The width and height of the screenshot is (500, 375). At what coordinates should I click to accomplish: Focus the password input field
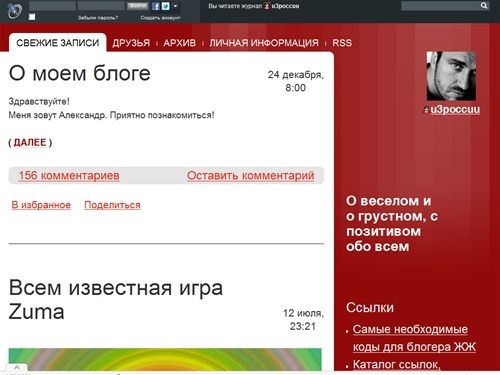coord(101,6)
